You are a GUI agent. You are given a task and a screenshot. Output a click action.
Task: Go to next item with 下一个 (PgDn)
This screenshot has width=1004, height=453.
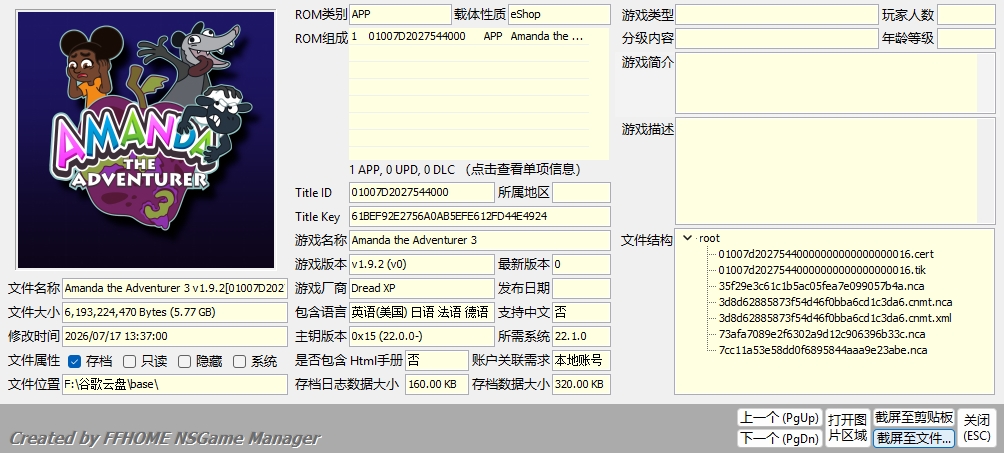click(779, 439)
